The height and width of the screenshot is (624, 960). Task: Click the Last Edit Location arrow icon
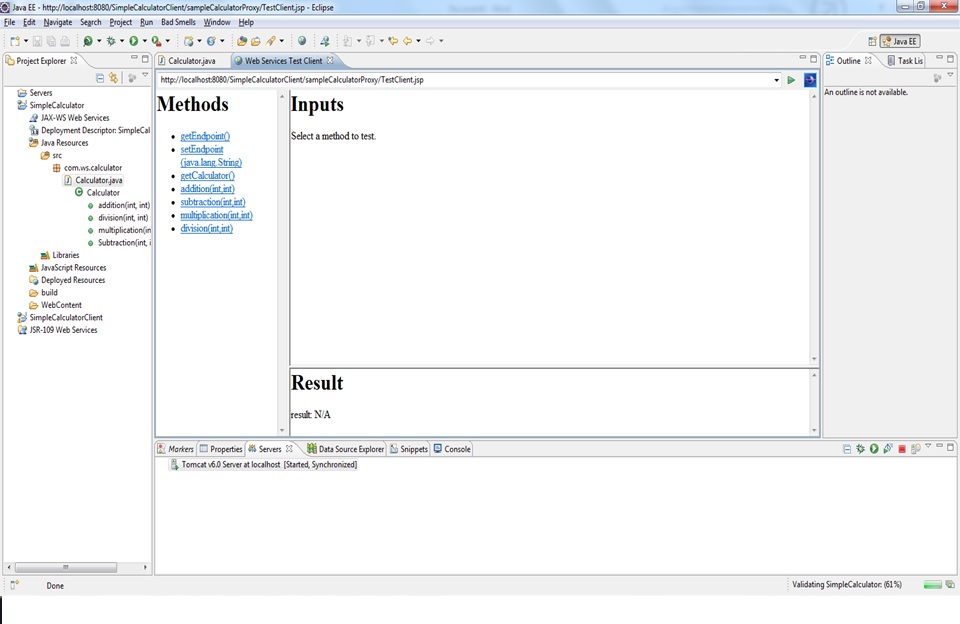tap(393, 41)
